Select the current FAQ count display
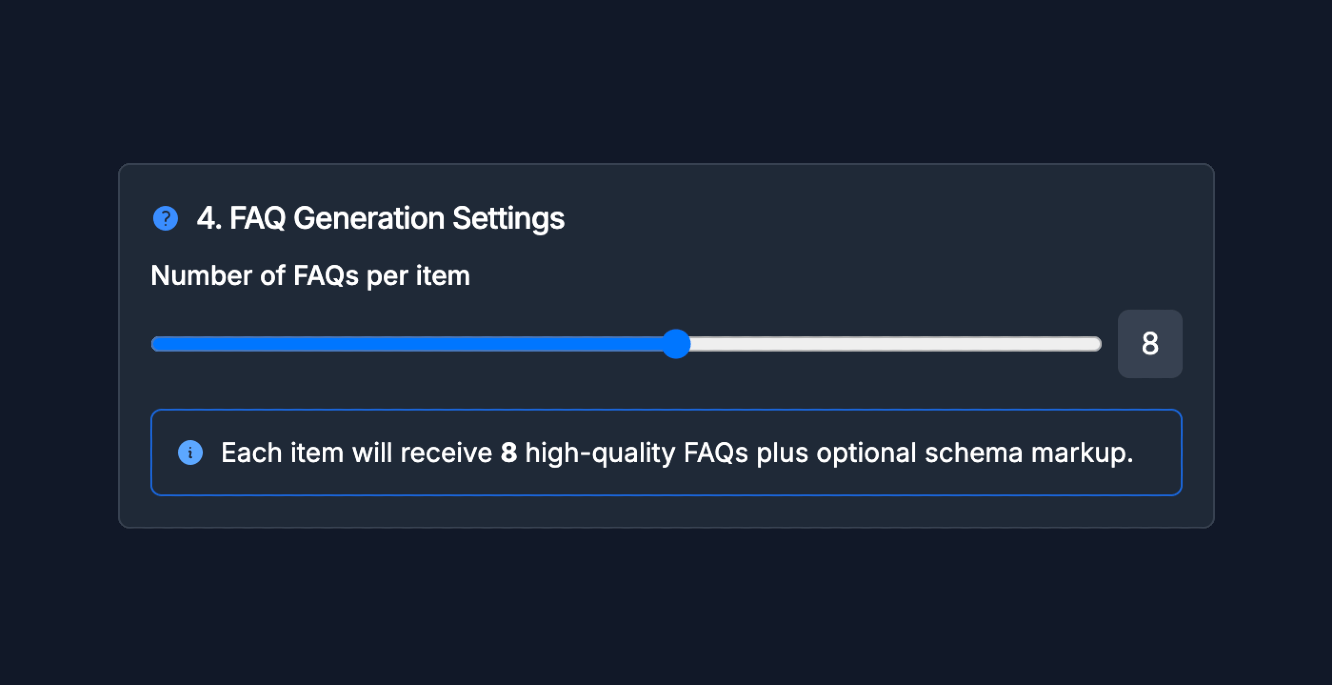Image resolution: width=1332 pixels, height=685 pixels. click(x=1150, y=343)
